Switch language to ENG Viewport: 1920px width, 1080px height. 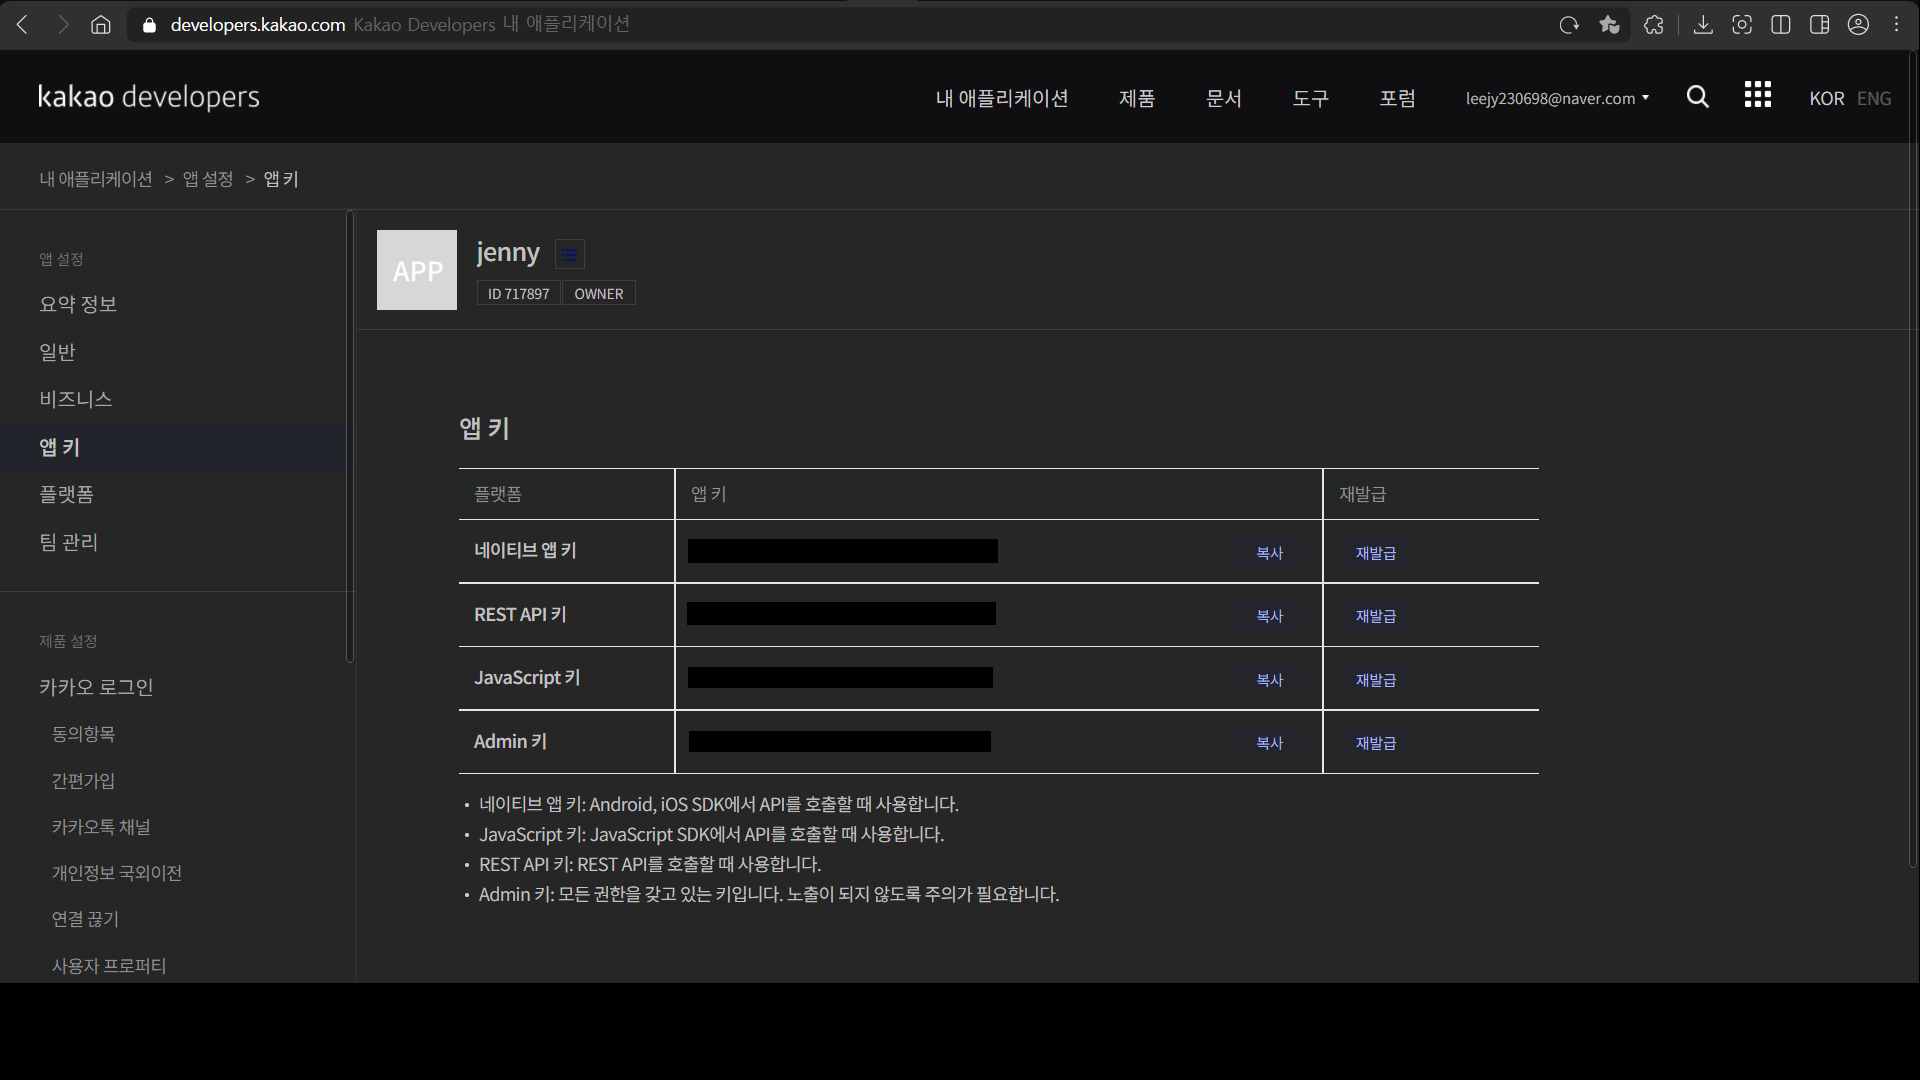click(x=1874, y=98)
